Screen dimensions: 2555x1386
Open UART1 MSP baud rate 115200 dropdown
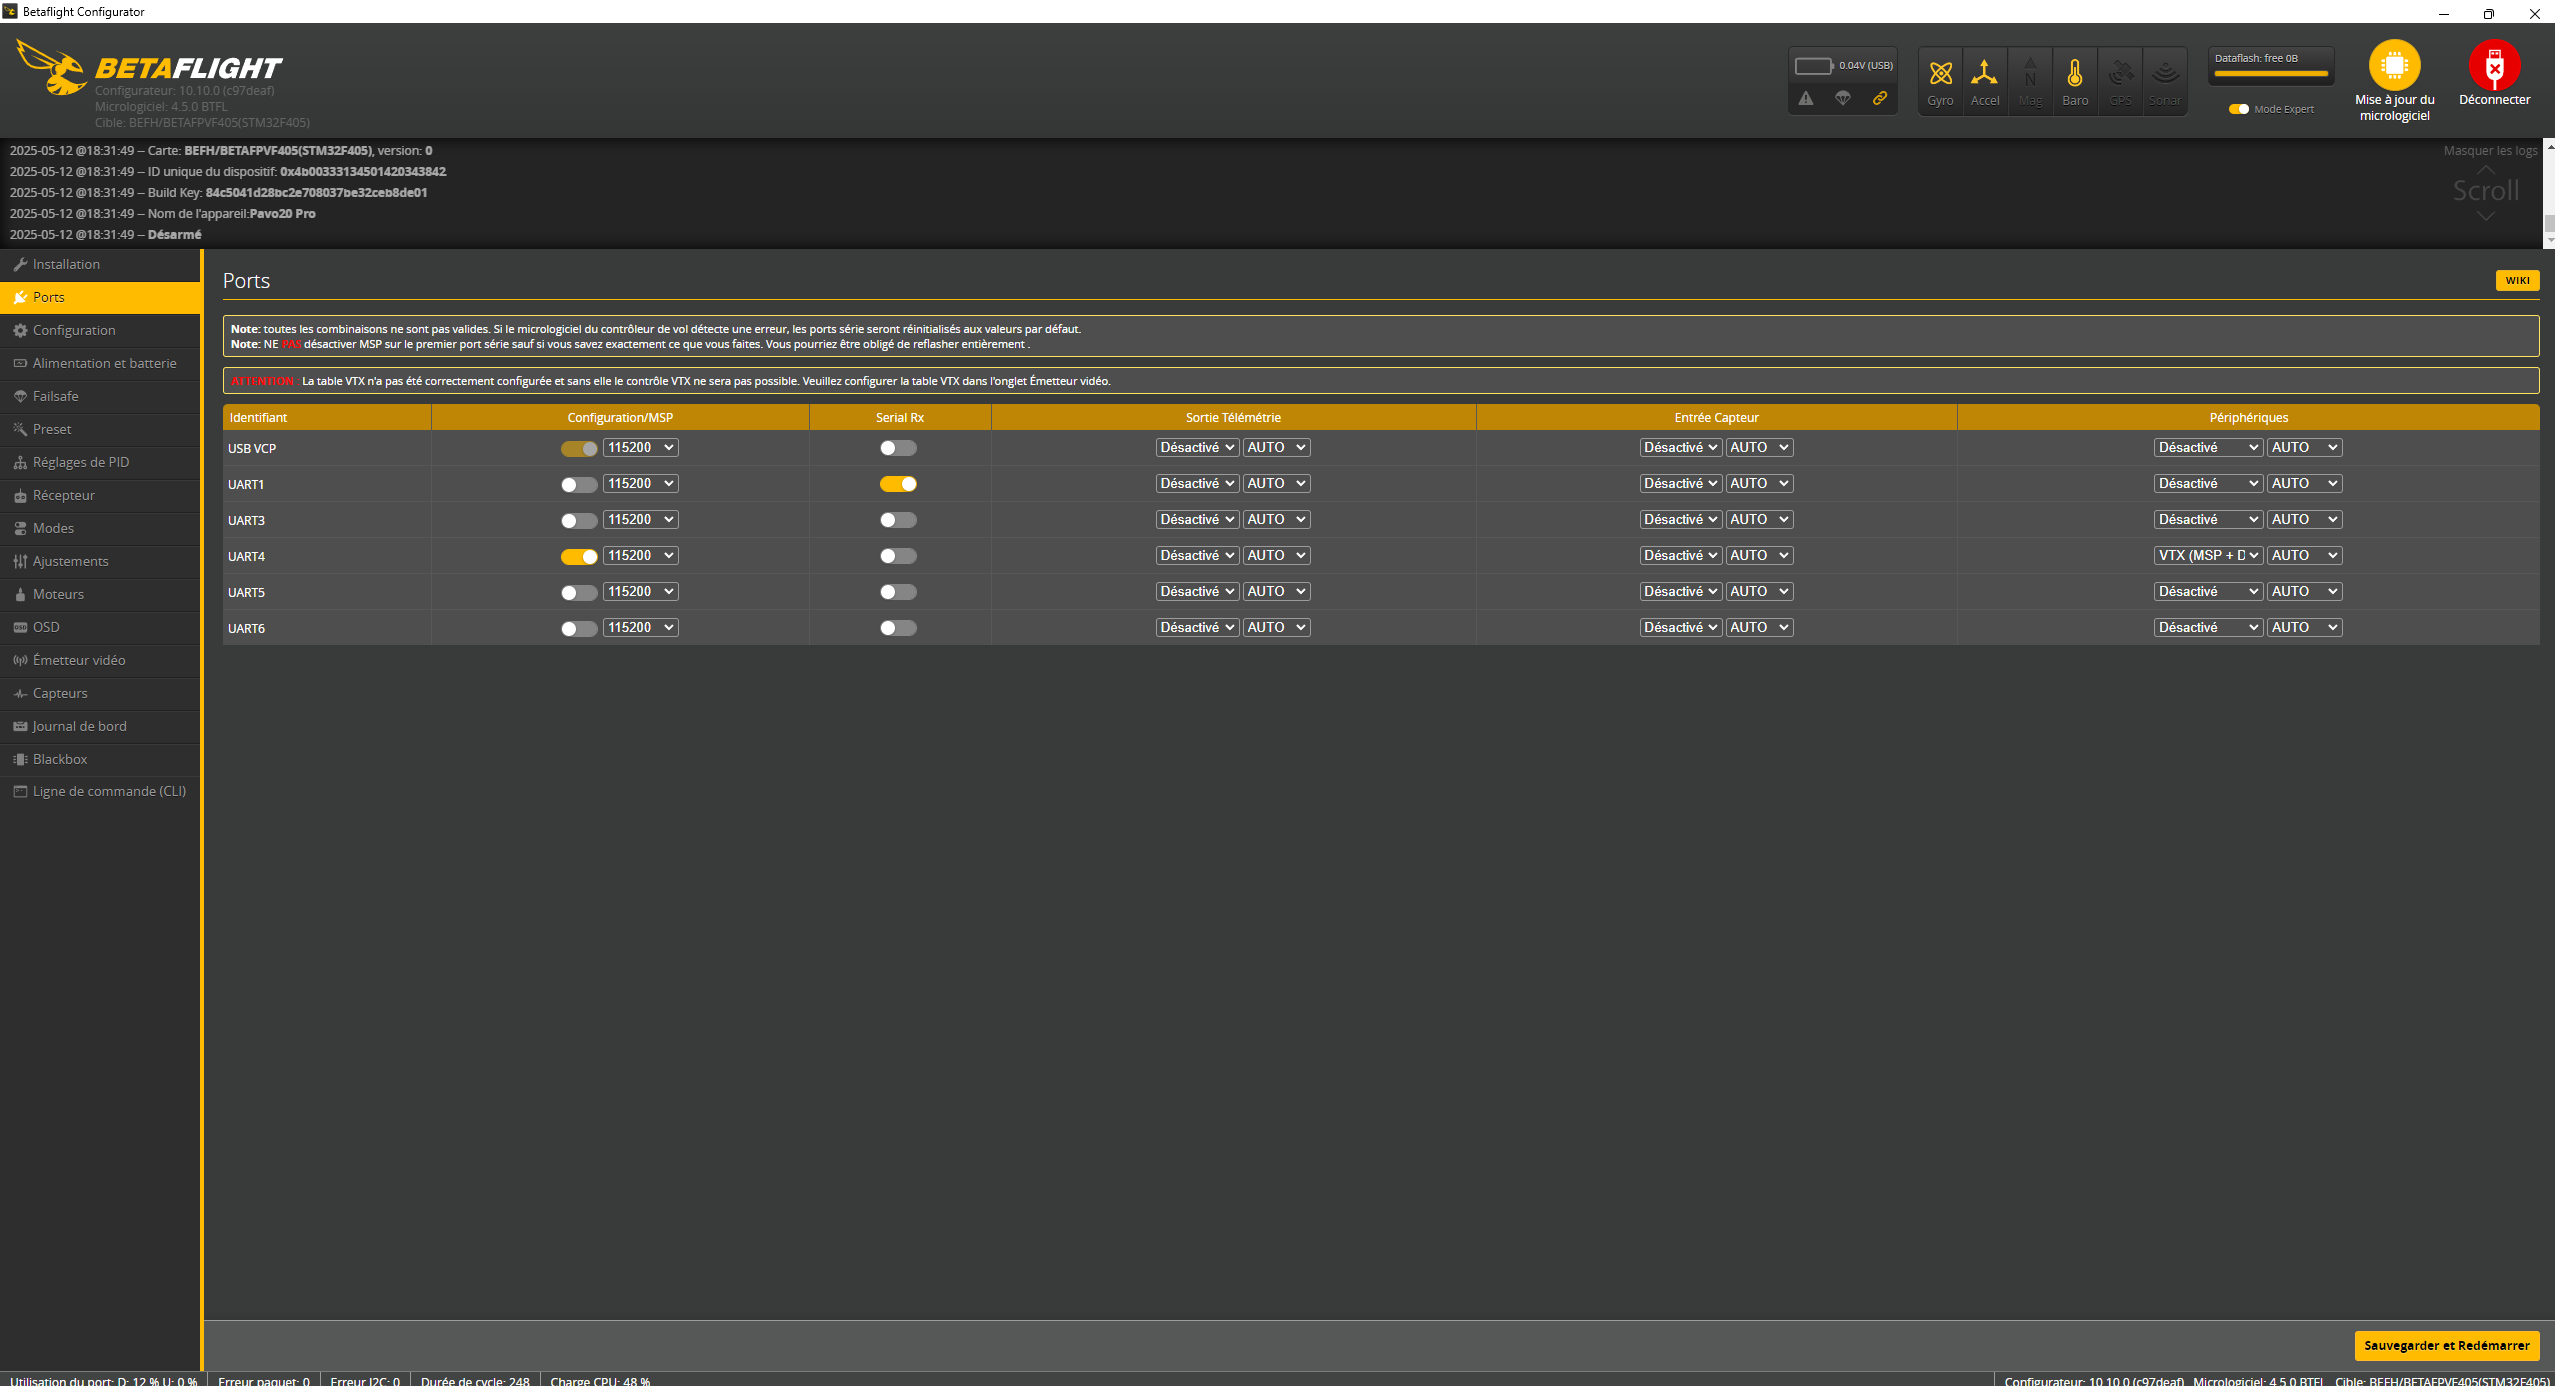point(640,483)
